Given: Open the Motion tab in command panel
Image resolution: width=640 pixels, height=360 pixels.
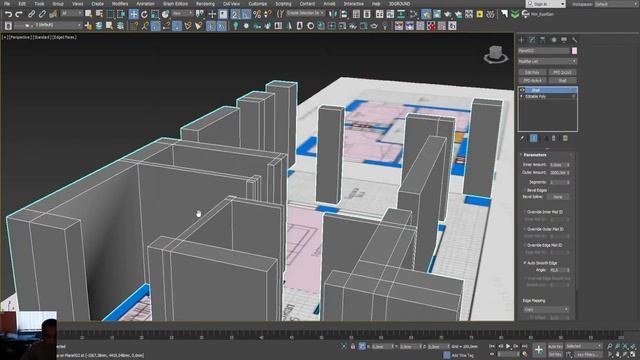Looking at the screenshot, I should coord(553,40).
